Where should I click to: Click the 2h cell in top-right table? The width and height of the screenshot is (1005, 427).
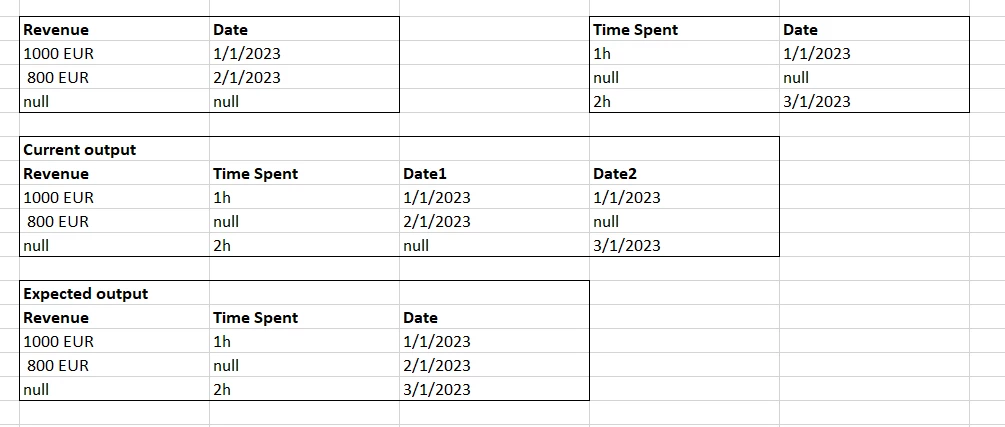click(684, 101)
